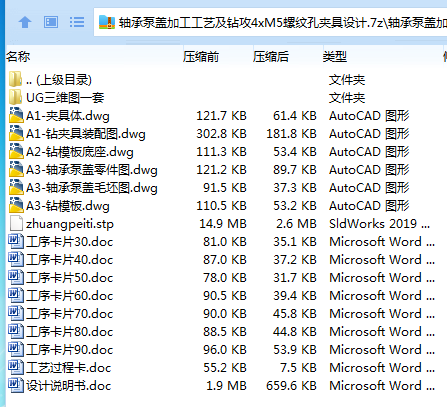Click the DWG icon of A3-钻模板.dwg
The height and width of the screenshot is (407, 447).
coord(16,205)
